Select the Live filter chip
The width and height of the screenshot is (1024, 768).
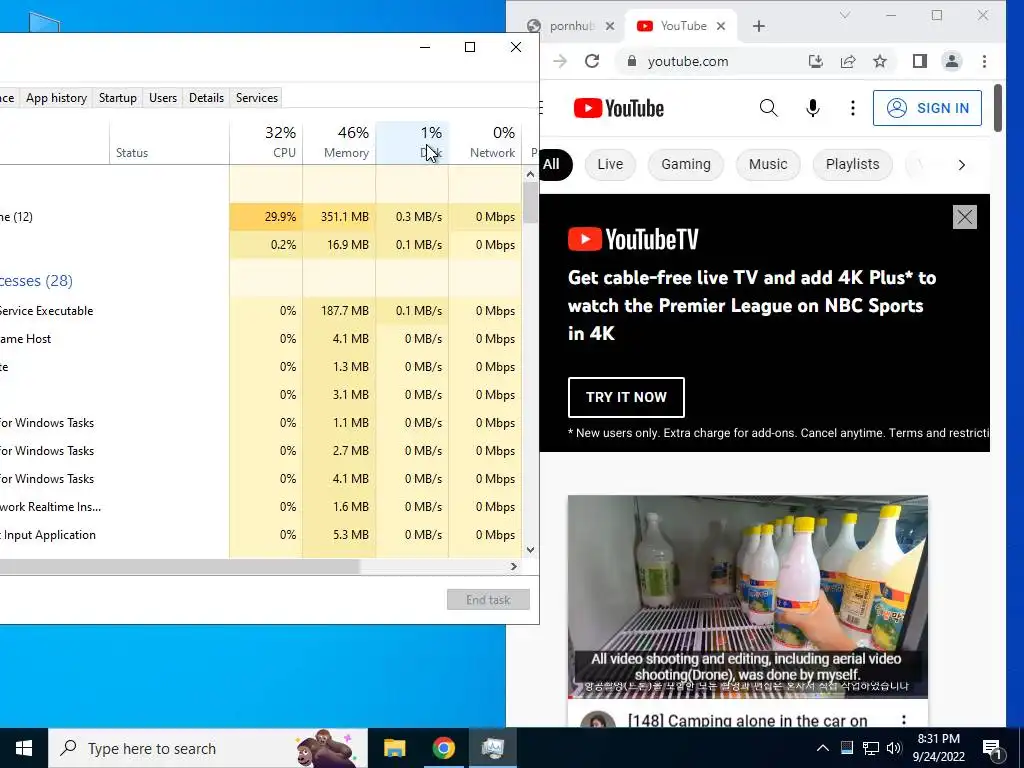pos(610,165)
